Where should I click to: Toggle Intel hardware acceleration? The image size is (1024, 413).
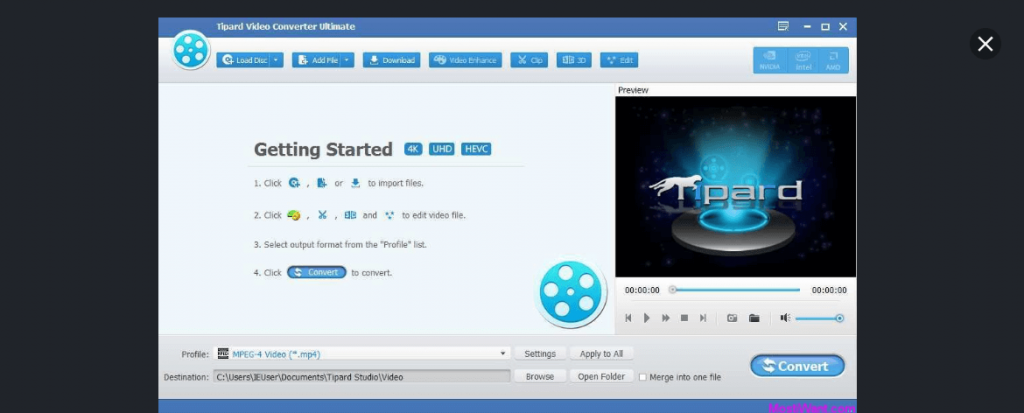(802, 60)
